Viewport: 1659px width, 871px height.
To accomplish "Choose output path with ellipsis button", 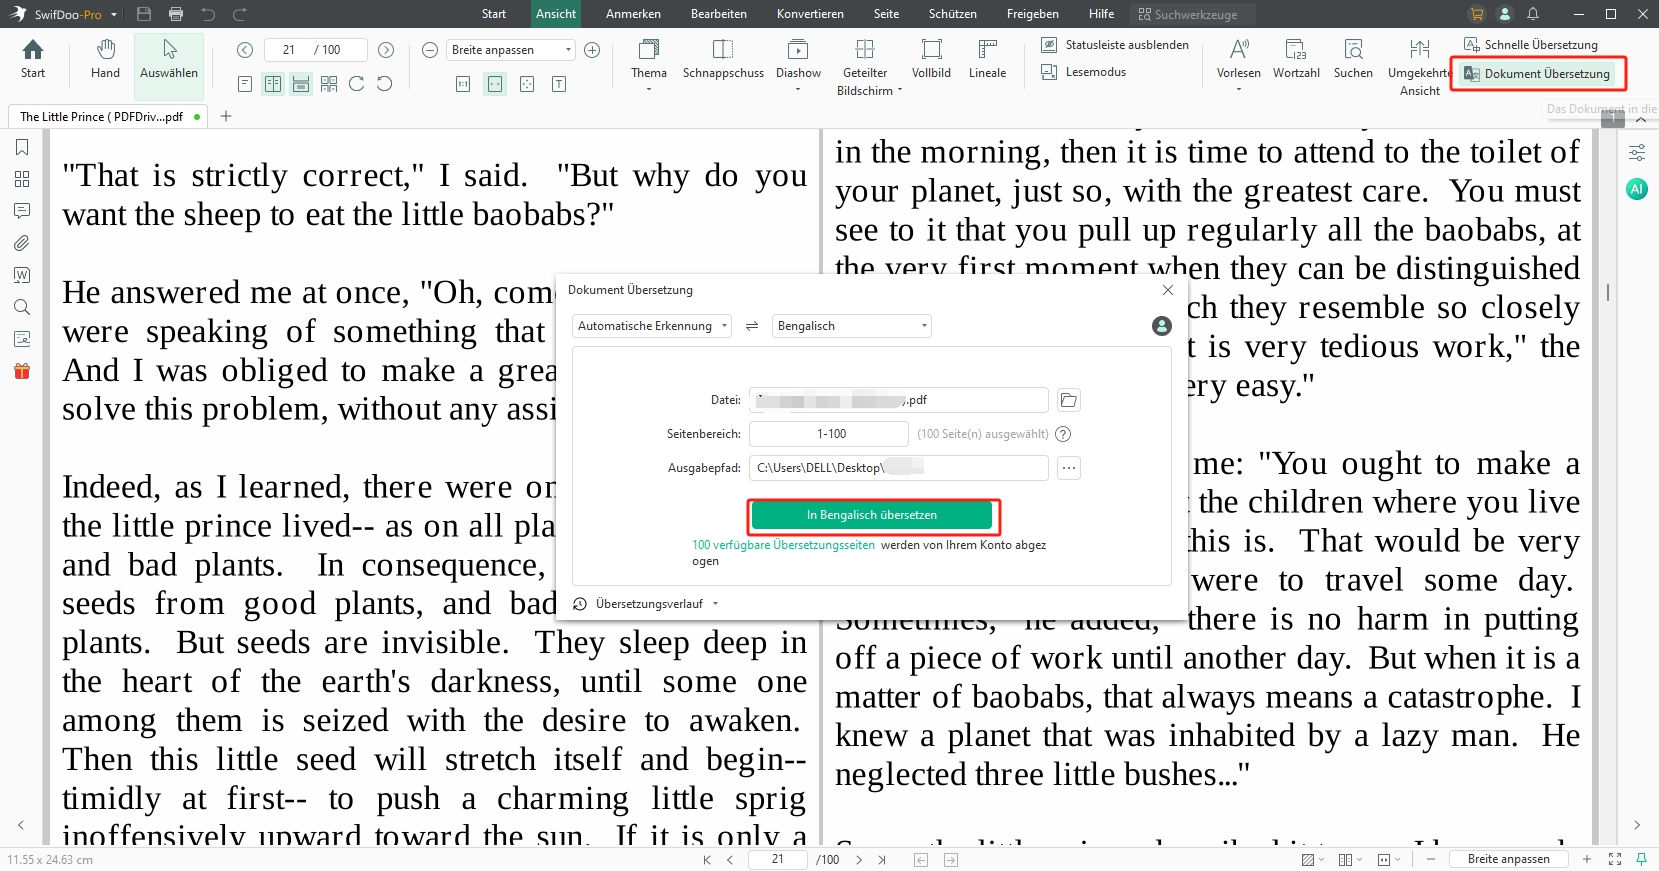I will tap(1069, 468).
